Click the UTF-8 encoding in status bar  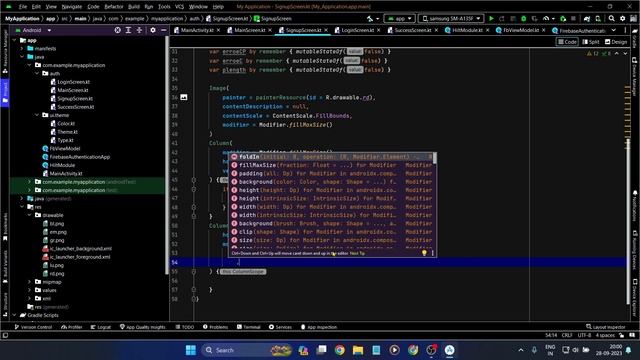(x=584, y=335)
